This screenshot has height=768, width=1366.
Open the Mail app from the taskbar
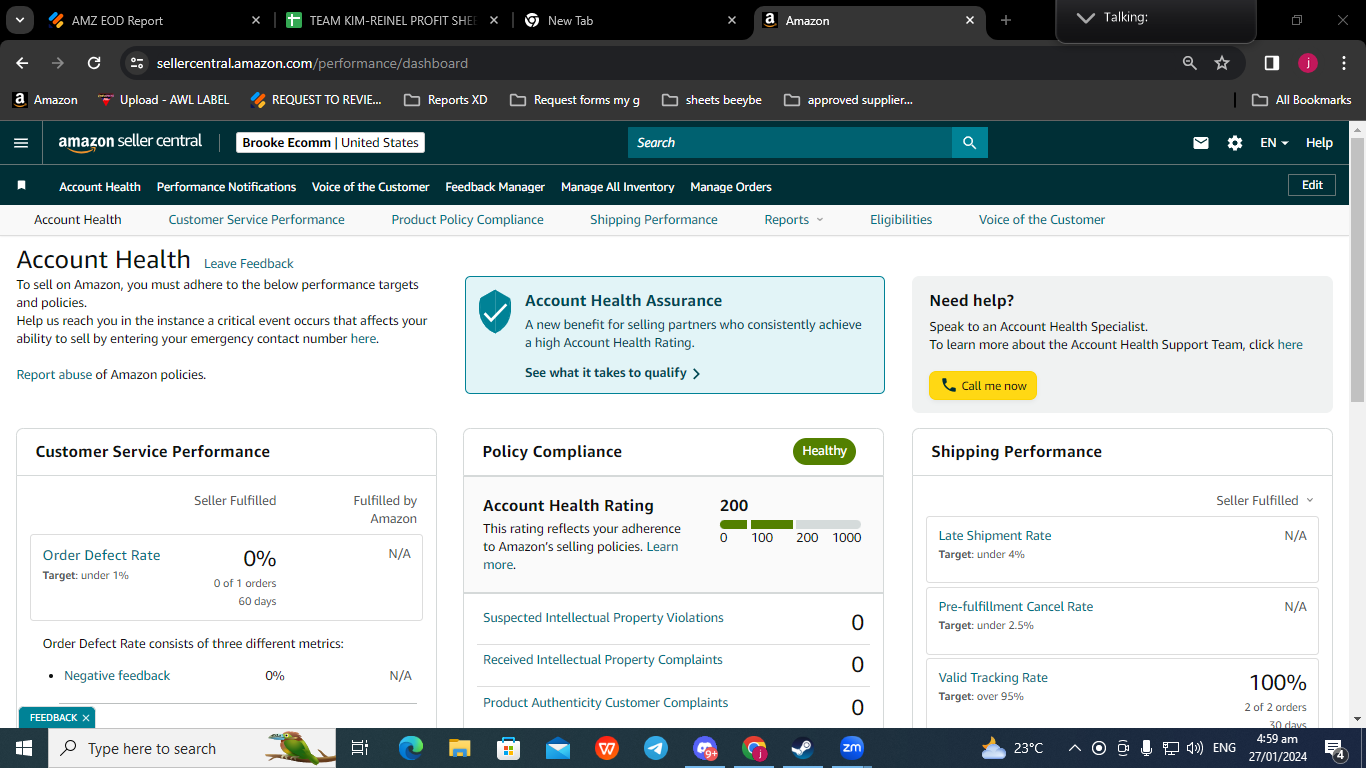coord(558,748)
